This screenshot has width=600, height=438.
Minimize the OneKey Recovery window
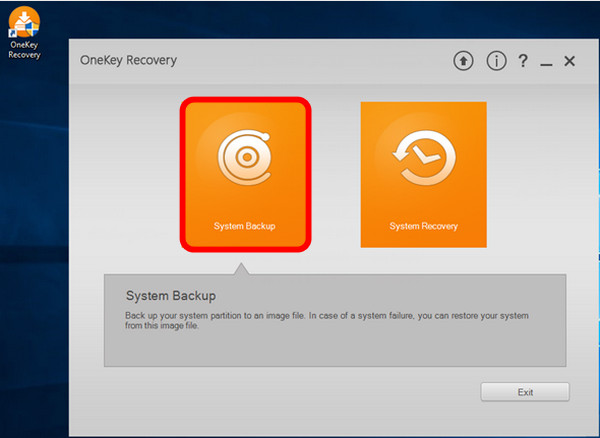pos(546,64)
